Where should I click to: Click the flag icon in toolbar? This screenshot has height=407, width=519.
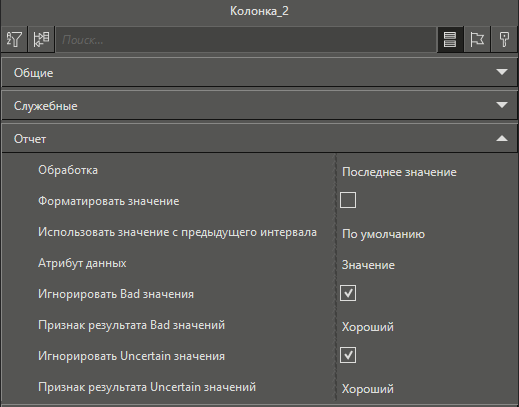point(477,40)
